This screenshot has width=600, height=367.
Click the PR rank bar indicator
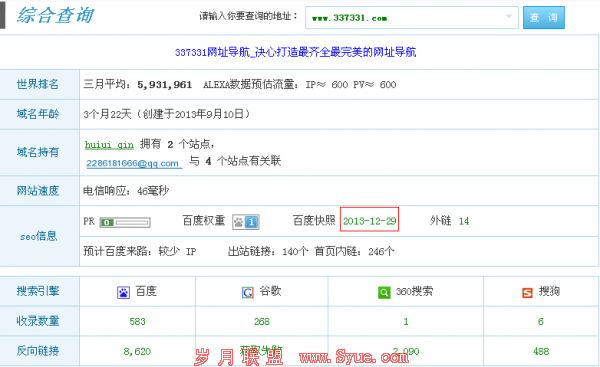pyautogui.click(x=125, y=222)
